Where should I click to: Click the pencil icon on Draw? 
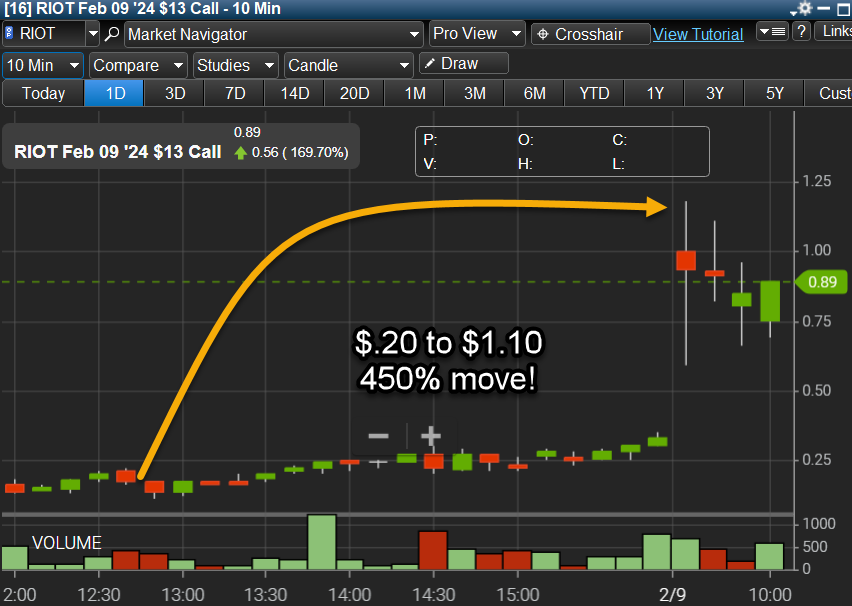click(x=429, y=63)
